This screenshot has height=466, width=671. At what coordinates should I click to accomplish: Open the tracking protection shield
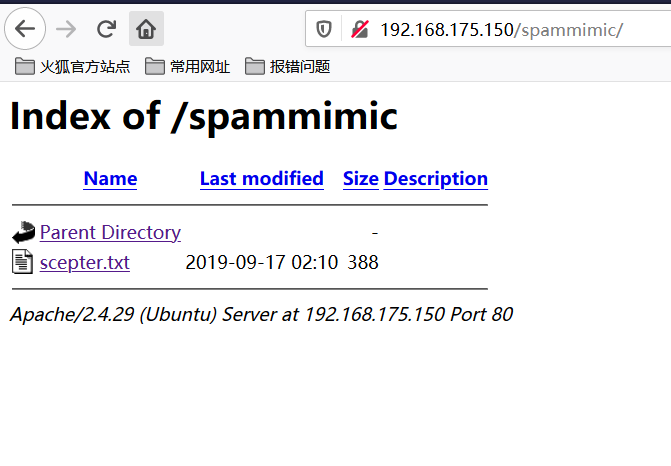point(324,29)
